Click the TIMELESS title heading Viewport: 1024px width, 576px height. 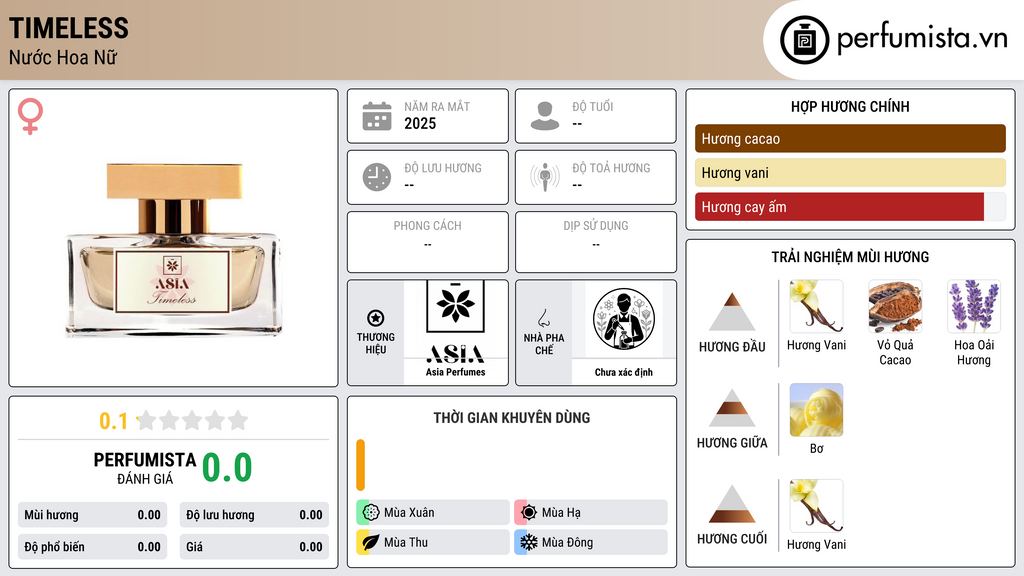pos(69,28)
